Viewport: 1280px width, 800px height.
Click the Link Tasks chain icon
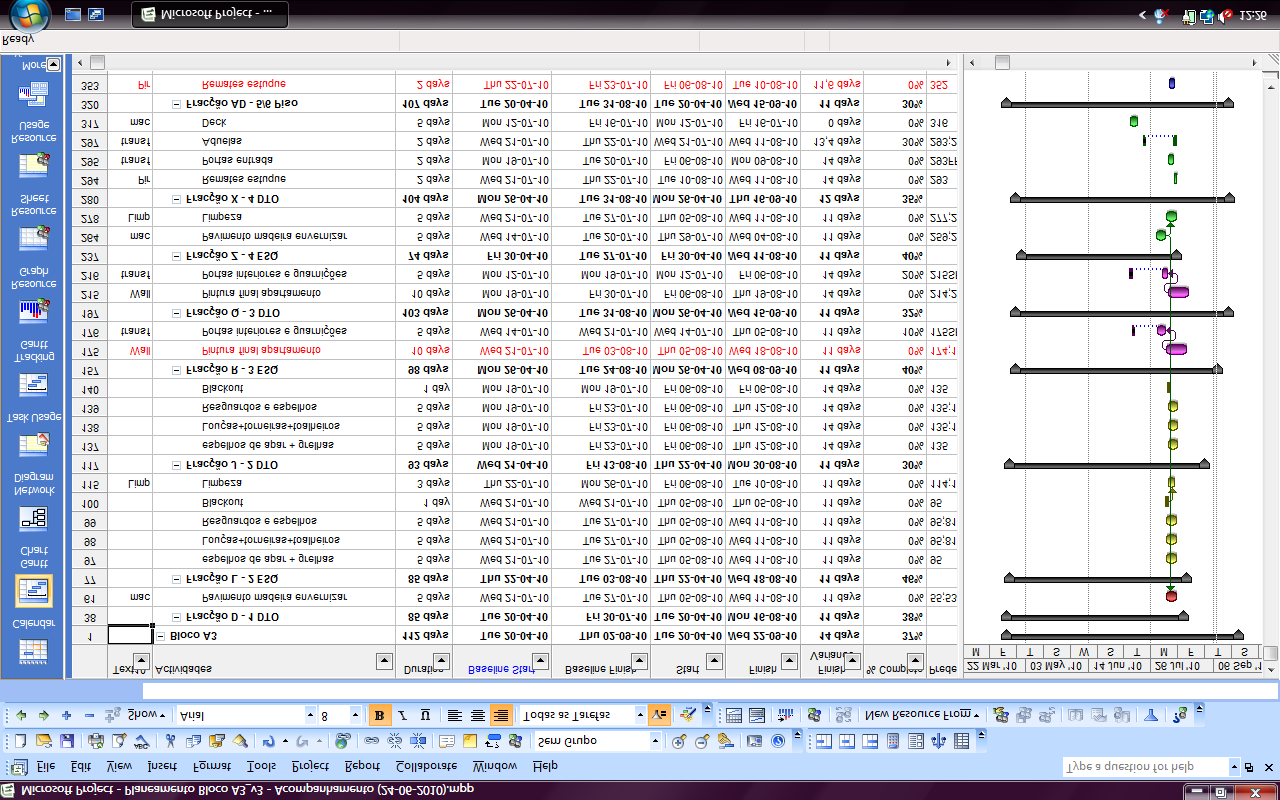point(371,741)
